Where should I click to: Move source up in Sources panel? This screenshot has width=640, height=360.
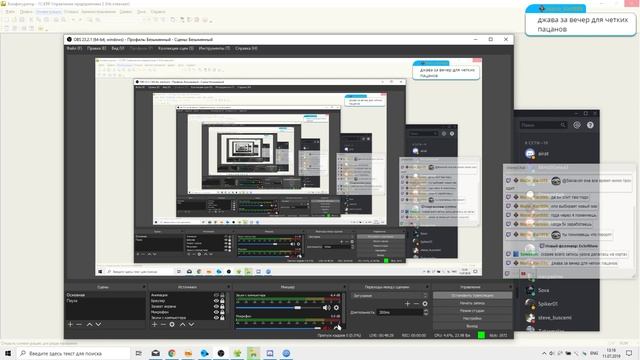(182, 324)
